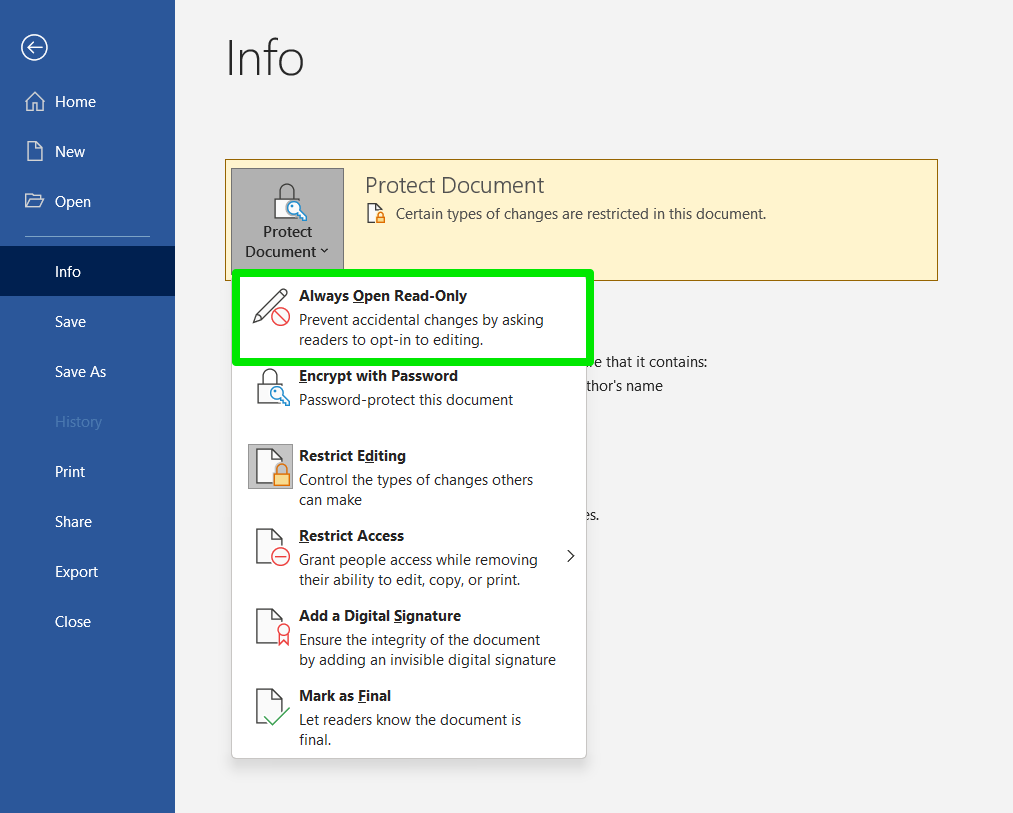
Task: Click 'Let readers know the document is' description
Action: pyautogui.click(x=410, y=720)
